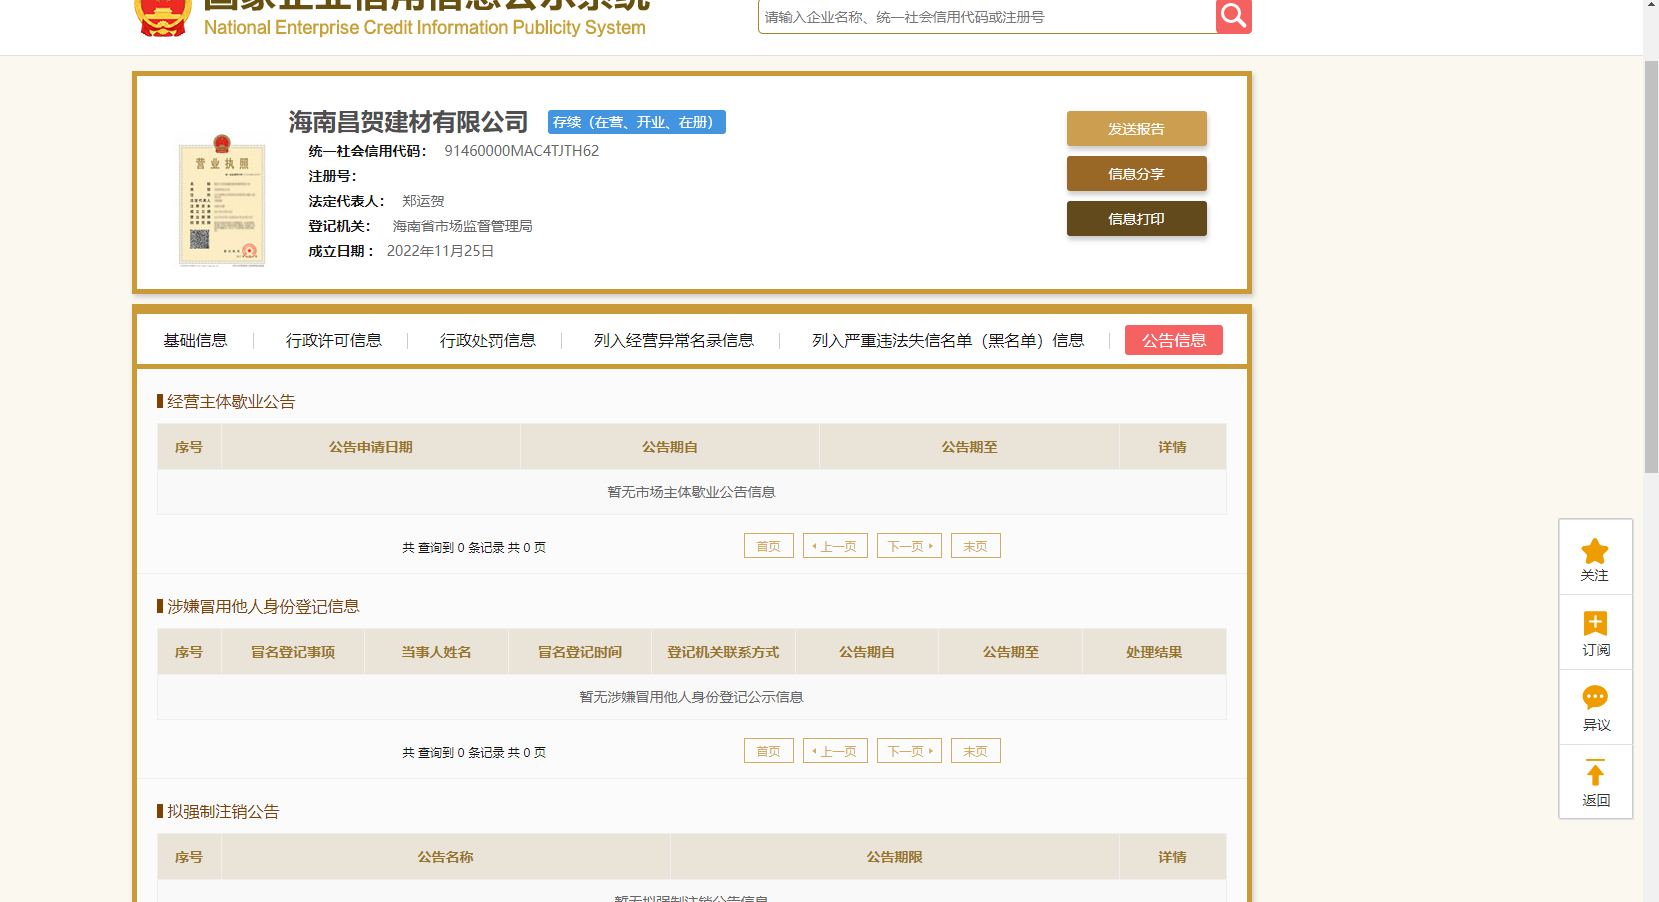Image resolution: width=1659 pixels, height=902 pixels.
Task: Click the credit code 91460000MAC4TJTH62
Action: (x=522, y=151)
